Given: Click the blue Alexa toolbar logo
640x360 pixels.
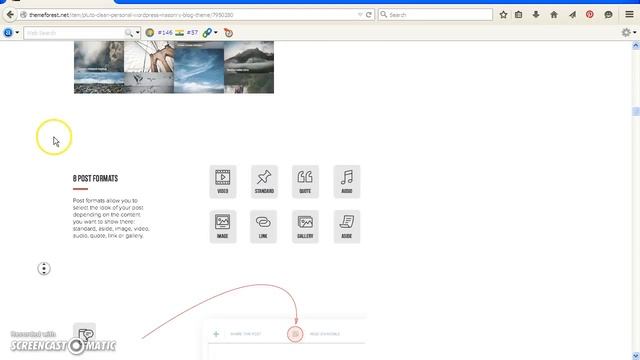Looking at the screenshot, I should 8,33.
